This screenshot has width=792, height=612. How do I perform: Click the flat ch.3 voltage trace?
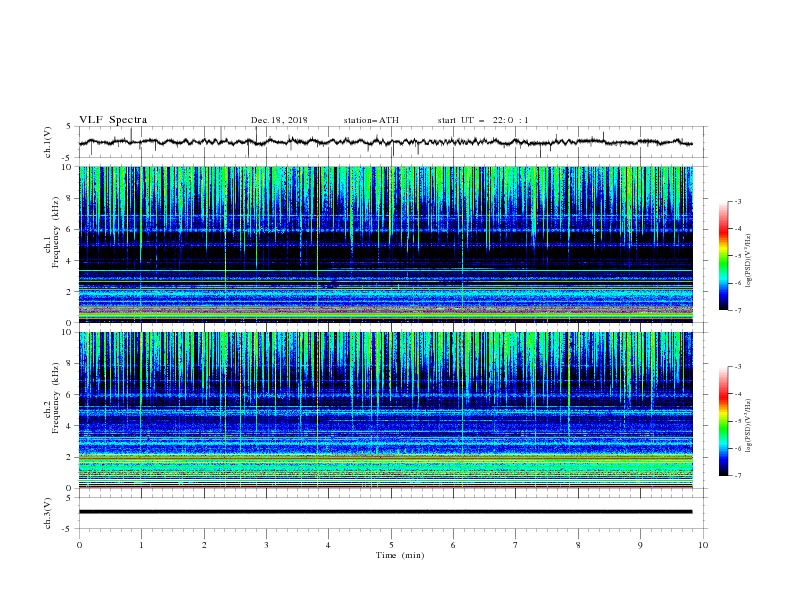(385, 512)
